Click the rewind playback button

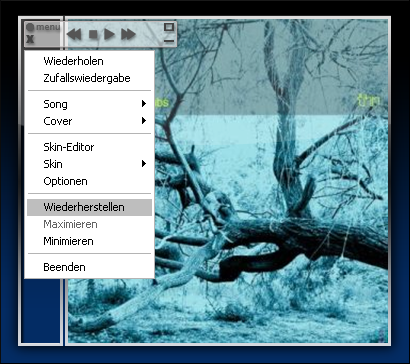coord(74,34)
